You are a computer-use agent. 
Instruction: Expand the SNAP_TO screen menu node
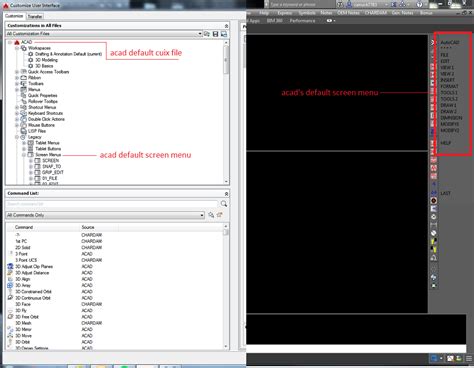click(31, 167)
